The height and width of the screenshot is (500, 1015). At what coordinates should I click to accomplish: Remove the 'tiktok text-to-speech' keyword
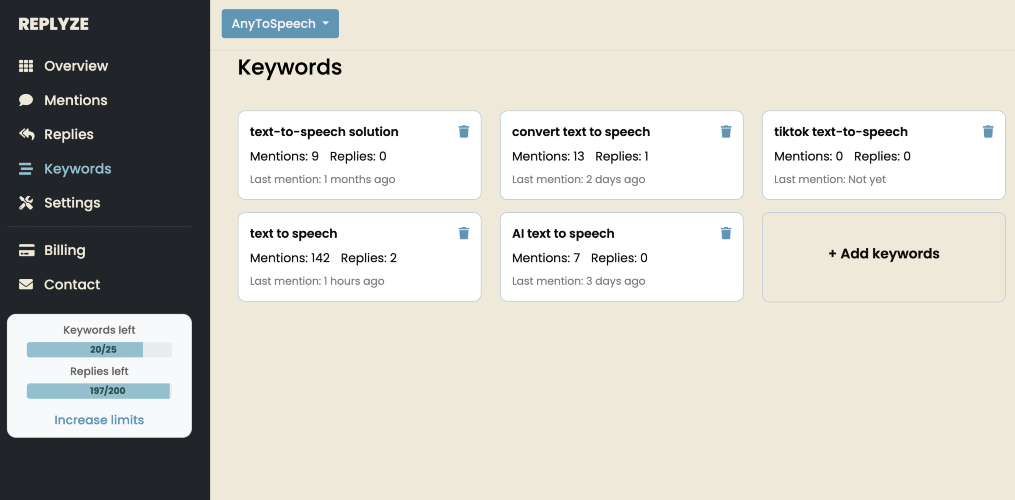(x=988, y=132)
